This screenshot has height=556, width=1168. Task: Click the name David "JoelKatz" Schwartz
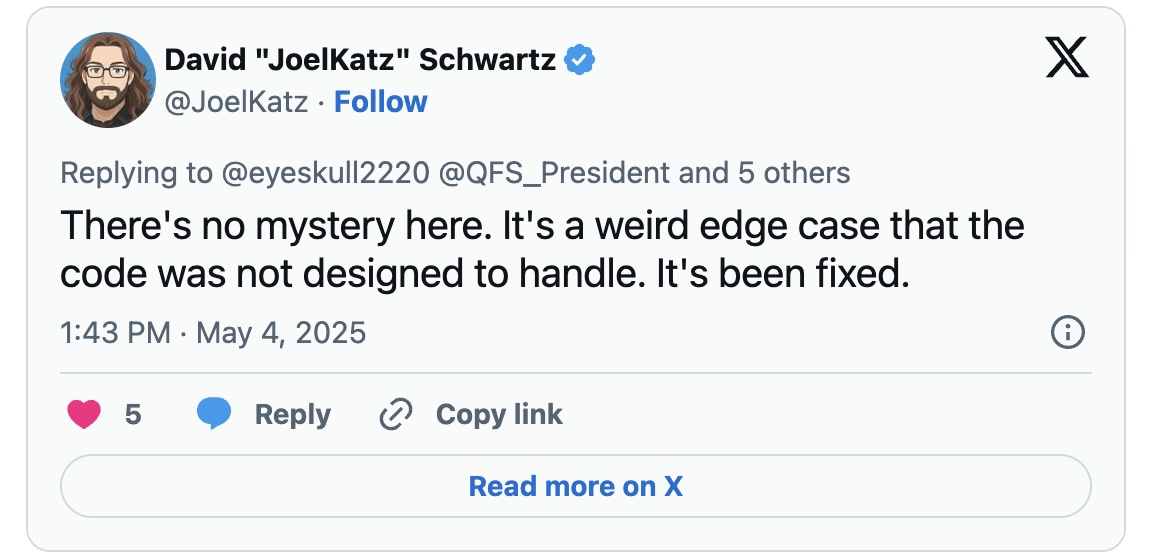click(x=360, y=60)
